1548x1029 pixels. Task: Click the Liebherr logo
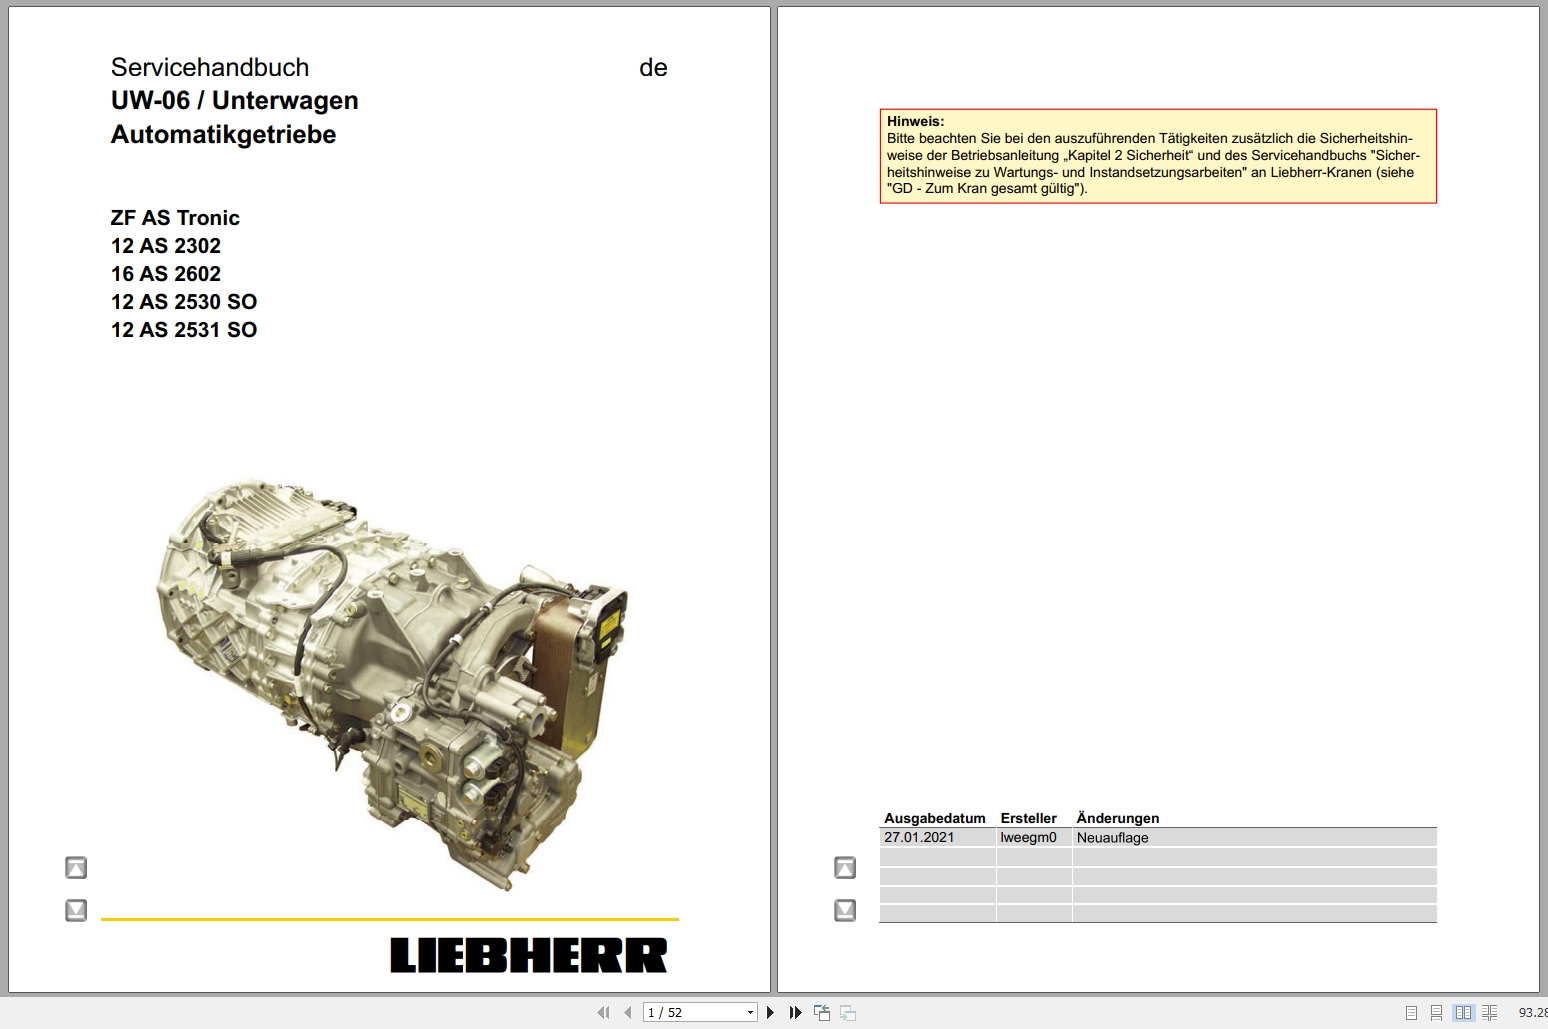(x=528, y=955)
